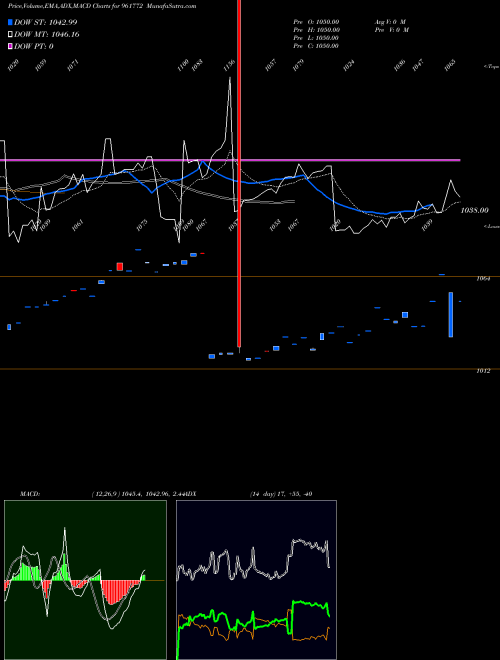This screenshot has width=500, height=660.
Task: Click the 'Pre H: 1050.00' value
Action: point(316,30)
